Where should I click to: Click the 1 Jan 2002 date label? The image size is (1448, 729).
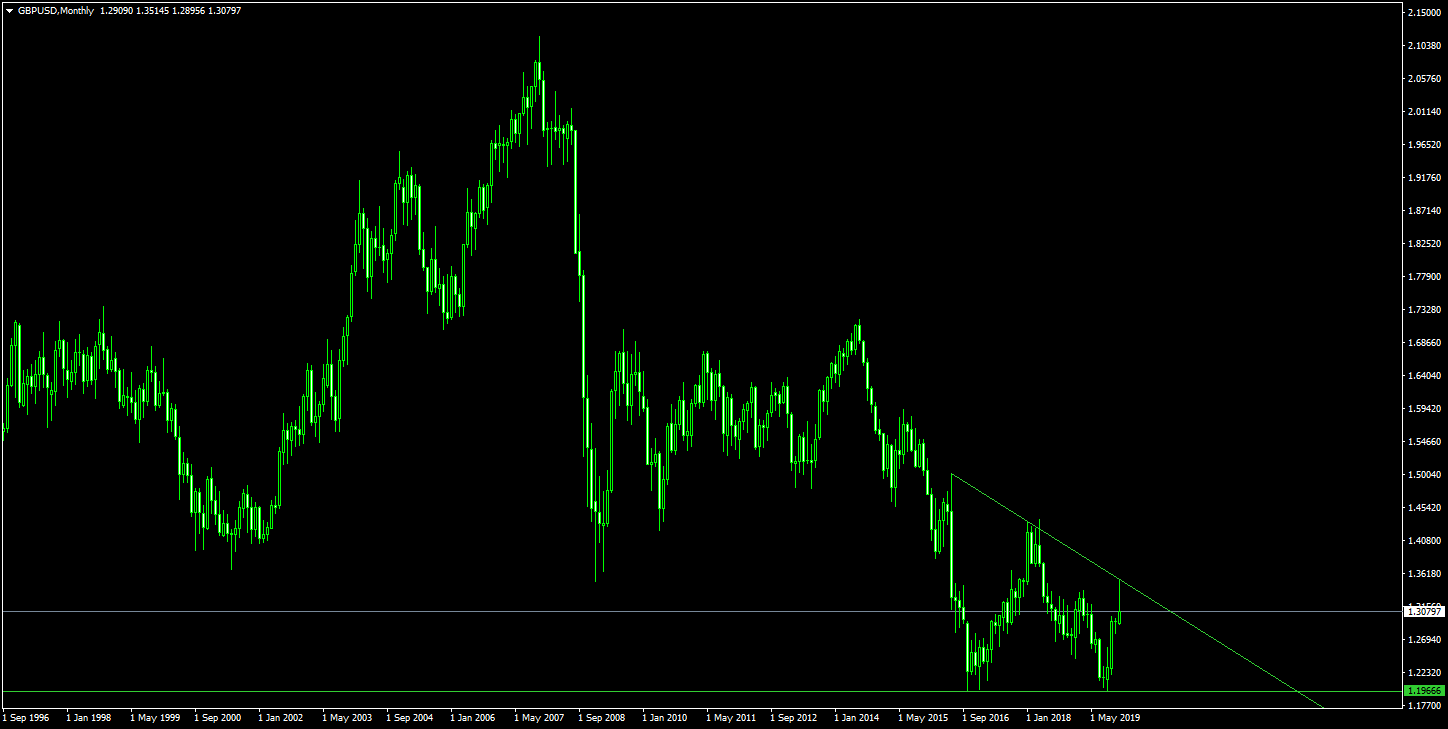pyautogui.click(x=282, y=718)
